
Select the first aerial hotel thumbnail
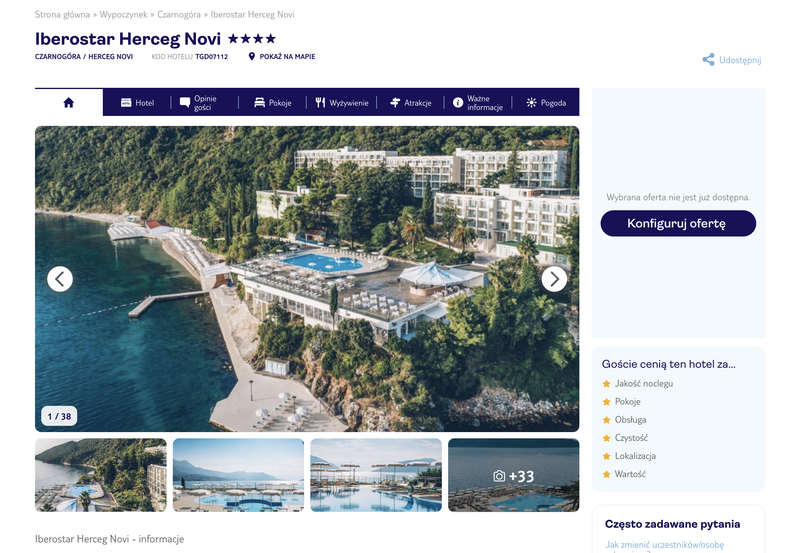click(x=101, y=475)
